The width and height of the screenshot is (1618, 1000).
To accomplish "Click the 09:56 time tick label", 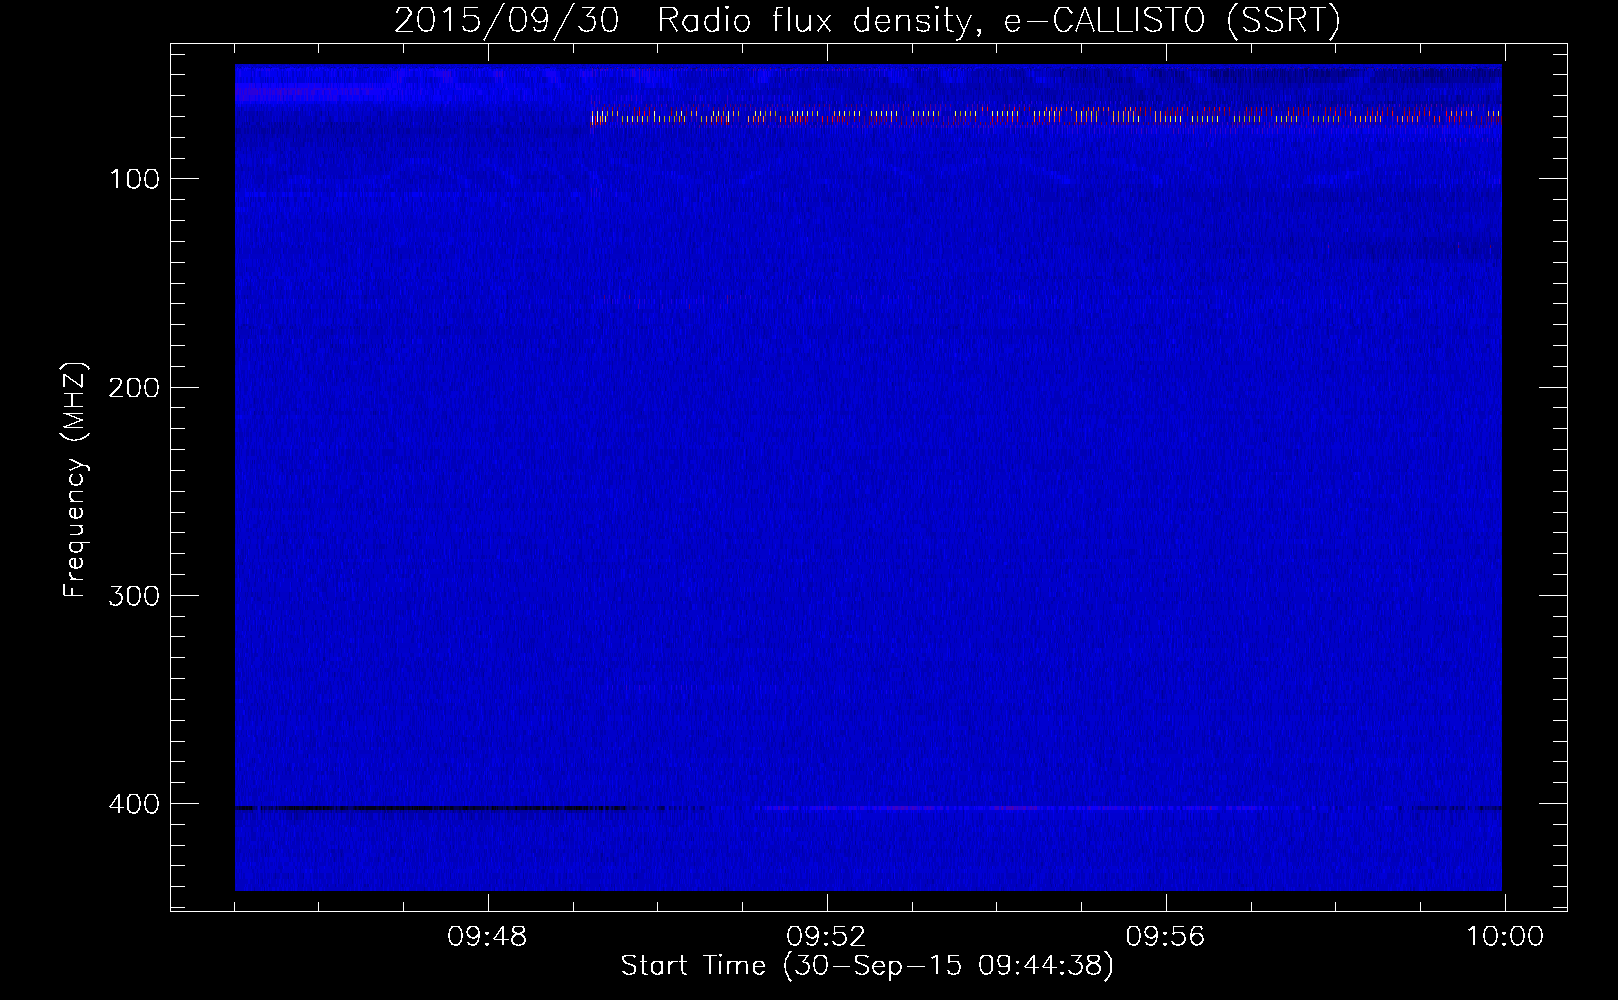I will pyautogui.click(x=1165, y=937).
